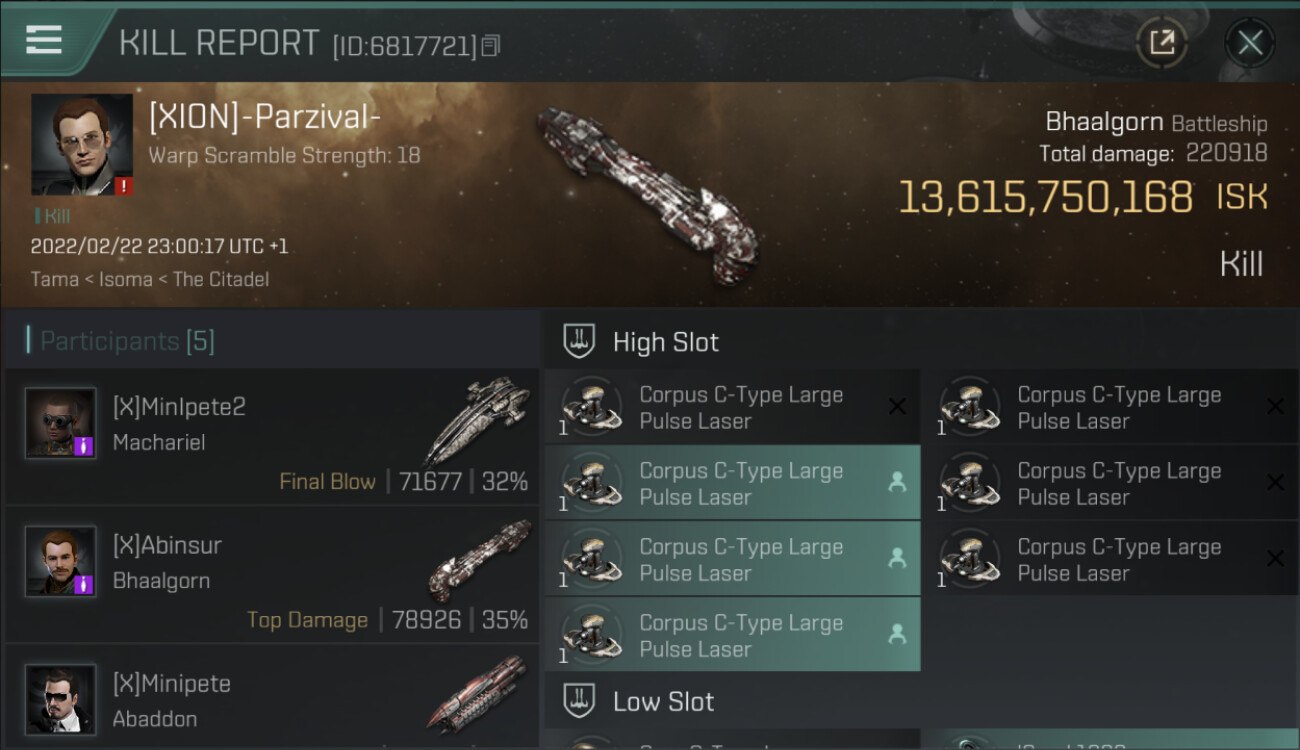1300x750 pixels.
Task: Click the Low Slot shield icon
Action: point(579,700)
